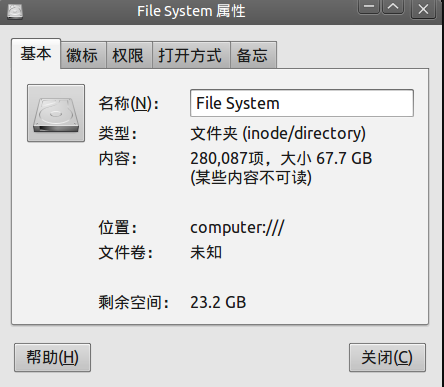Viewport: 444px width, 387px height.
Task: Click the hard drive icon button to change the custom icon
Action: (x=56, y=113)
